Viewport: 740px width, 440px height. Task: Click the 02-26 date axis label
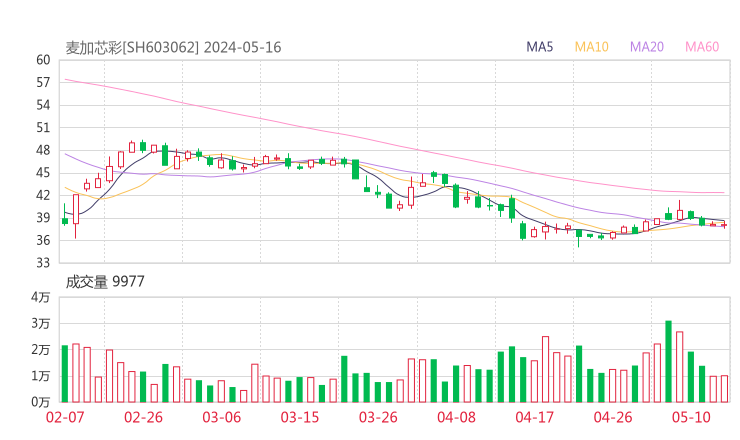pyautogui.click(x=143, y=417)
